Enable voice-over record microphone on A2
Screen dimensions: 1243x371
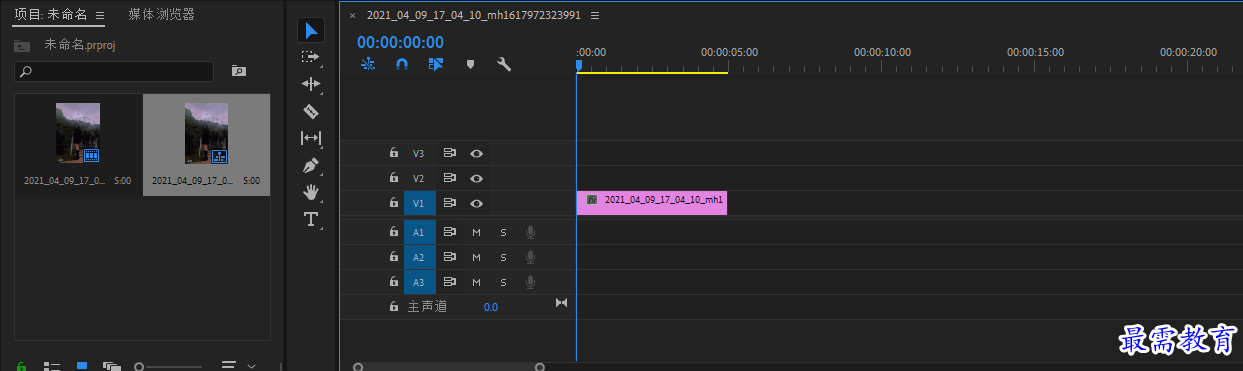pyautogui.click(x=531, y=257)
